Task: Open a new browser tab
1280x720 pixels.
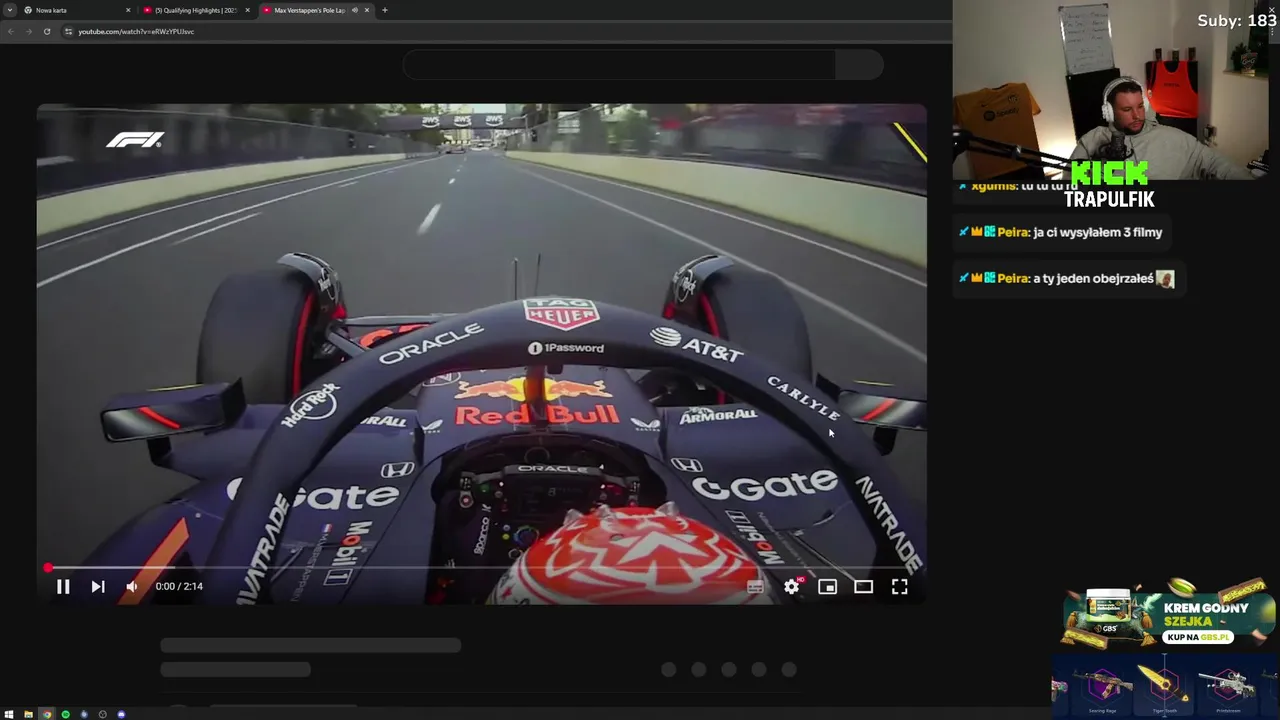Action: [x=385, y=10]
